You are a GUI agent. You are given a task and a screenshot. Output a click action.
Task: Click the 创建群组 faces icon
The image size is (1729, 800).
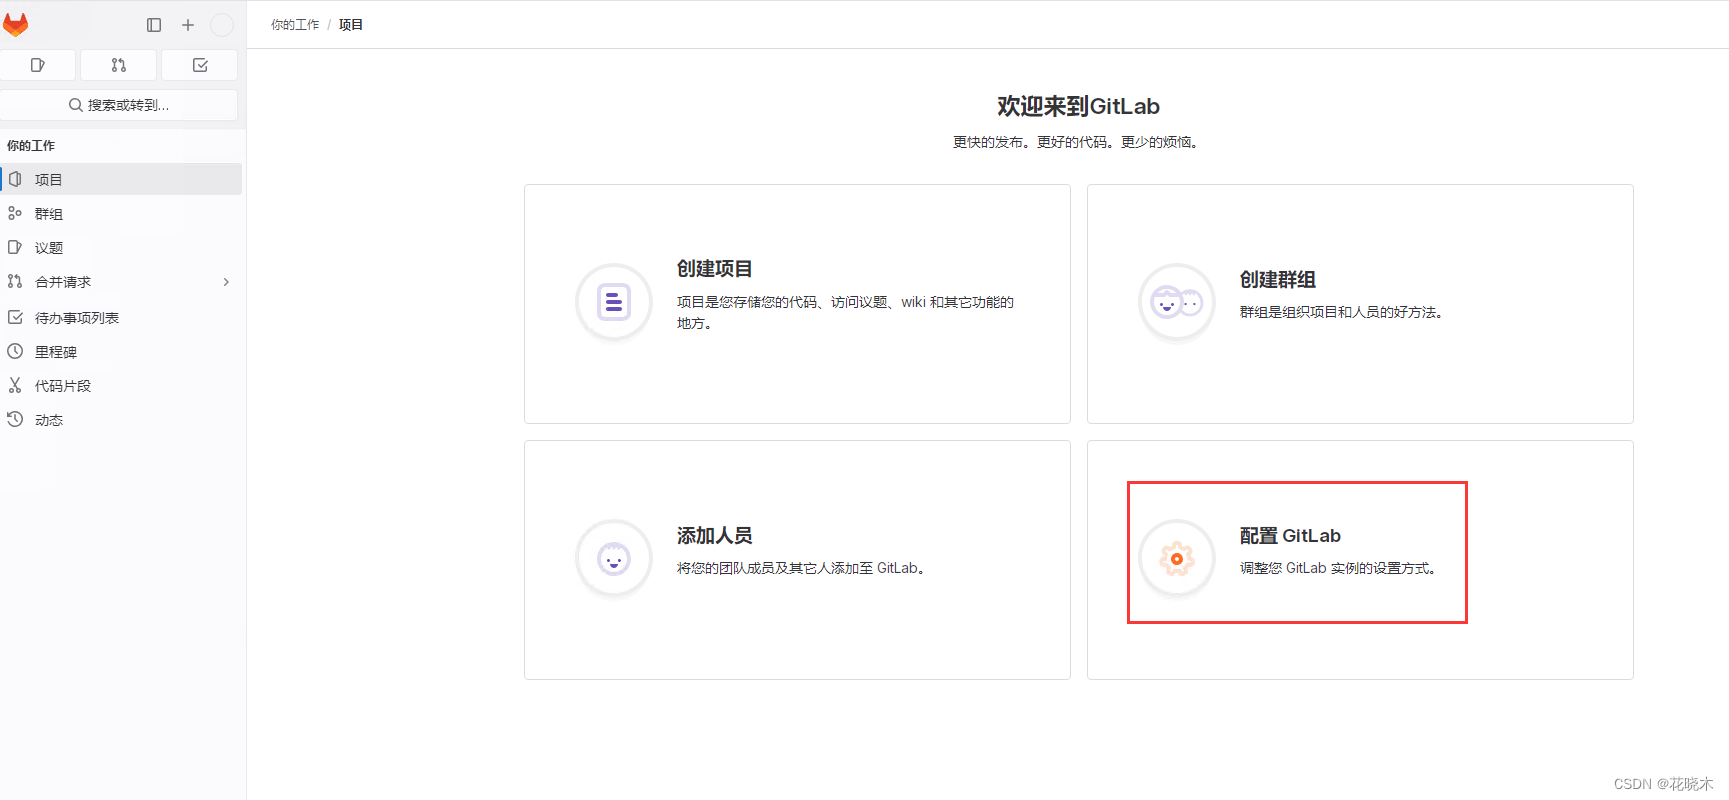coord(1177,302)
